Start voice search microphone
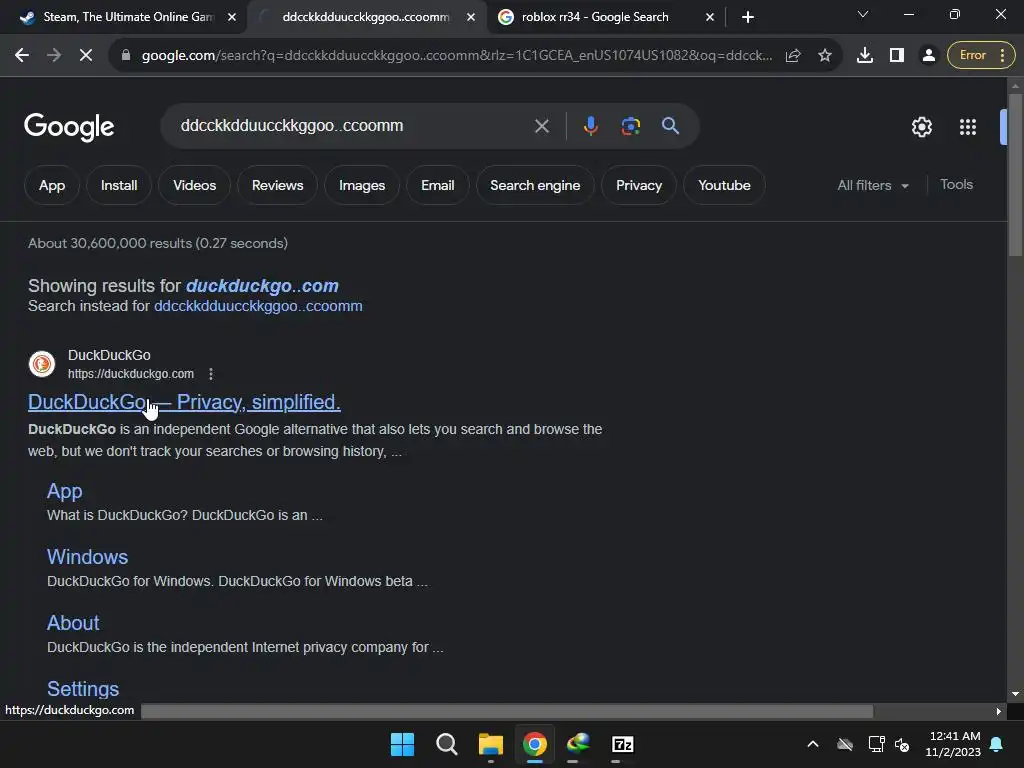 [x=590, y=126]
